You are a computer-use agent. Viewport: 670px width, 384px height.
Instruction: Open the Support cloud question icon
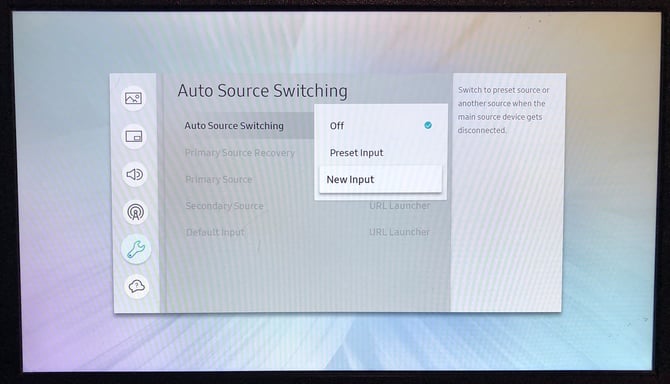137,286
